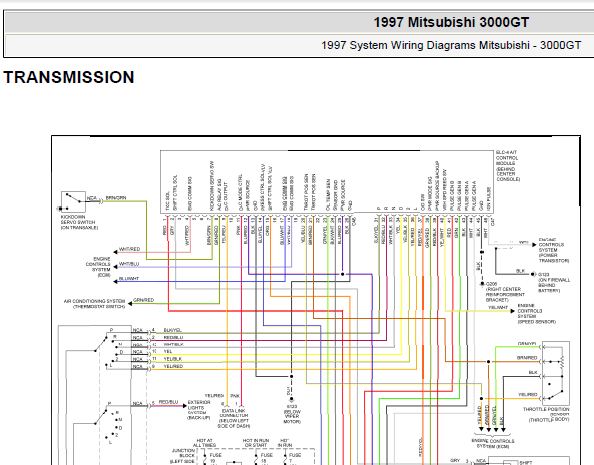This screenshot has height=465, width=594.
Task: Click the "RED/BLU" wire label at pin 2
Action: coord(174,337)
